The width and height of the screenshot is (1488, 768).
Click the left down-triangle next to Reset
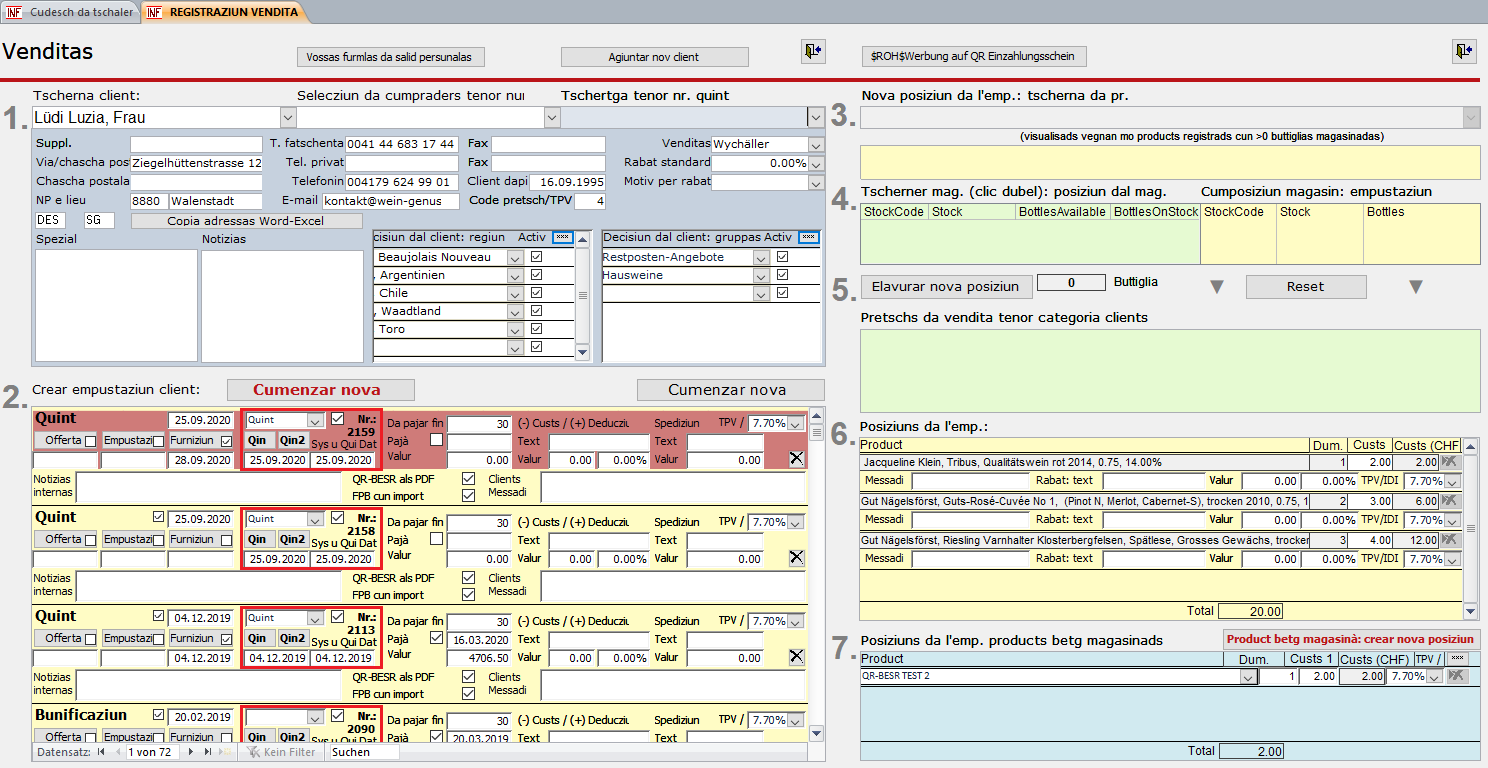point(1216,288)
